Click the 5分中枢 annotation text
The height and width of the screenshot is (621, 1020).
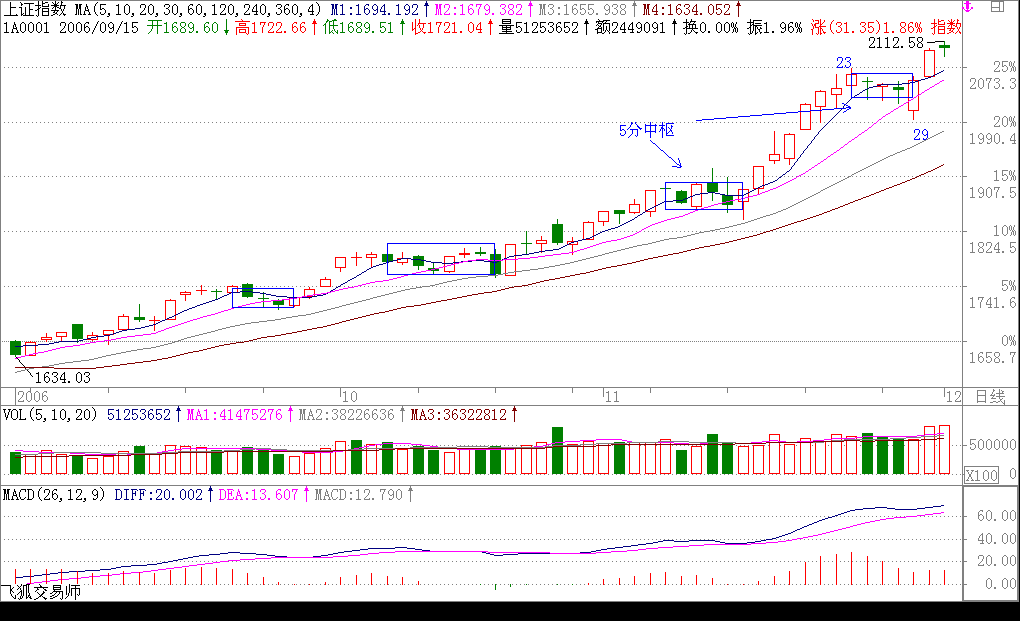click(x=647, y=130)
